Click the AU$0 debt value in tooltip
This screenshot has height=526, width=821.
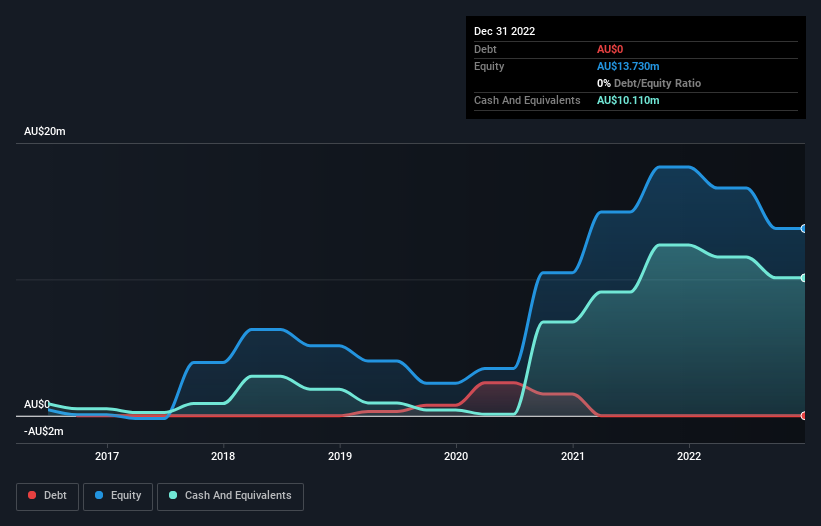pyautogui.click(x=610, y=49)
